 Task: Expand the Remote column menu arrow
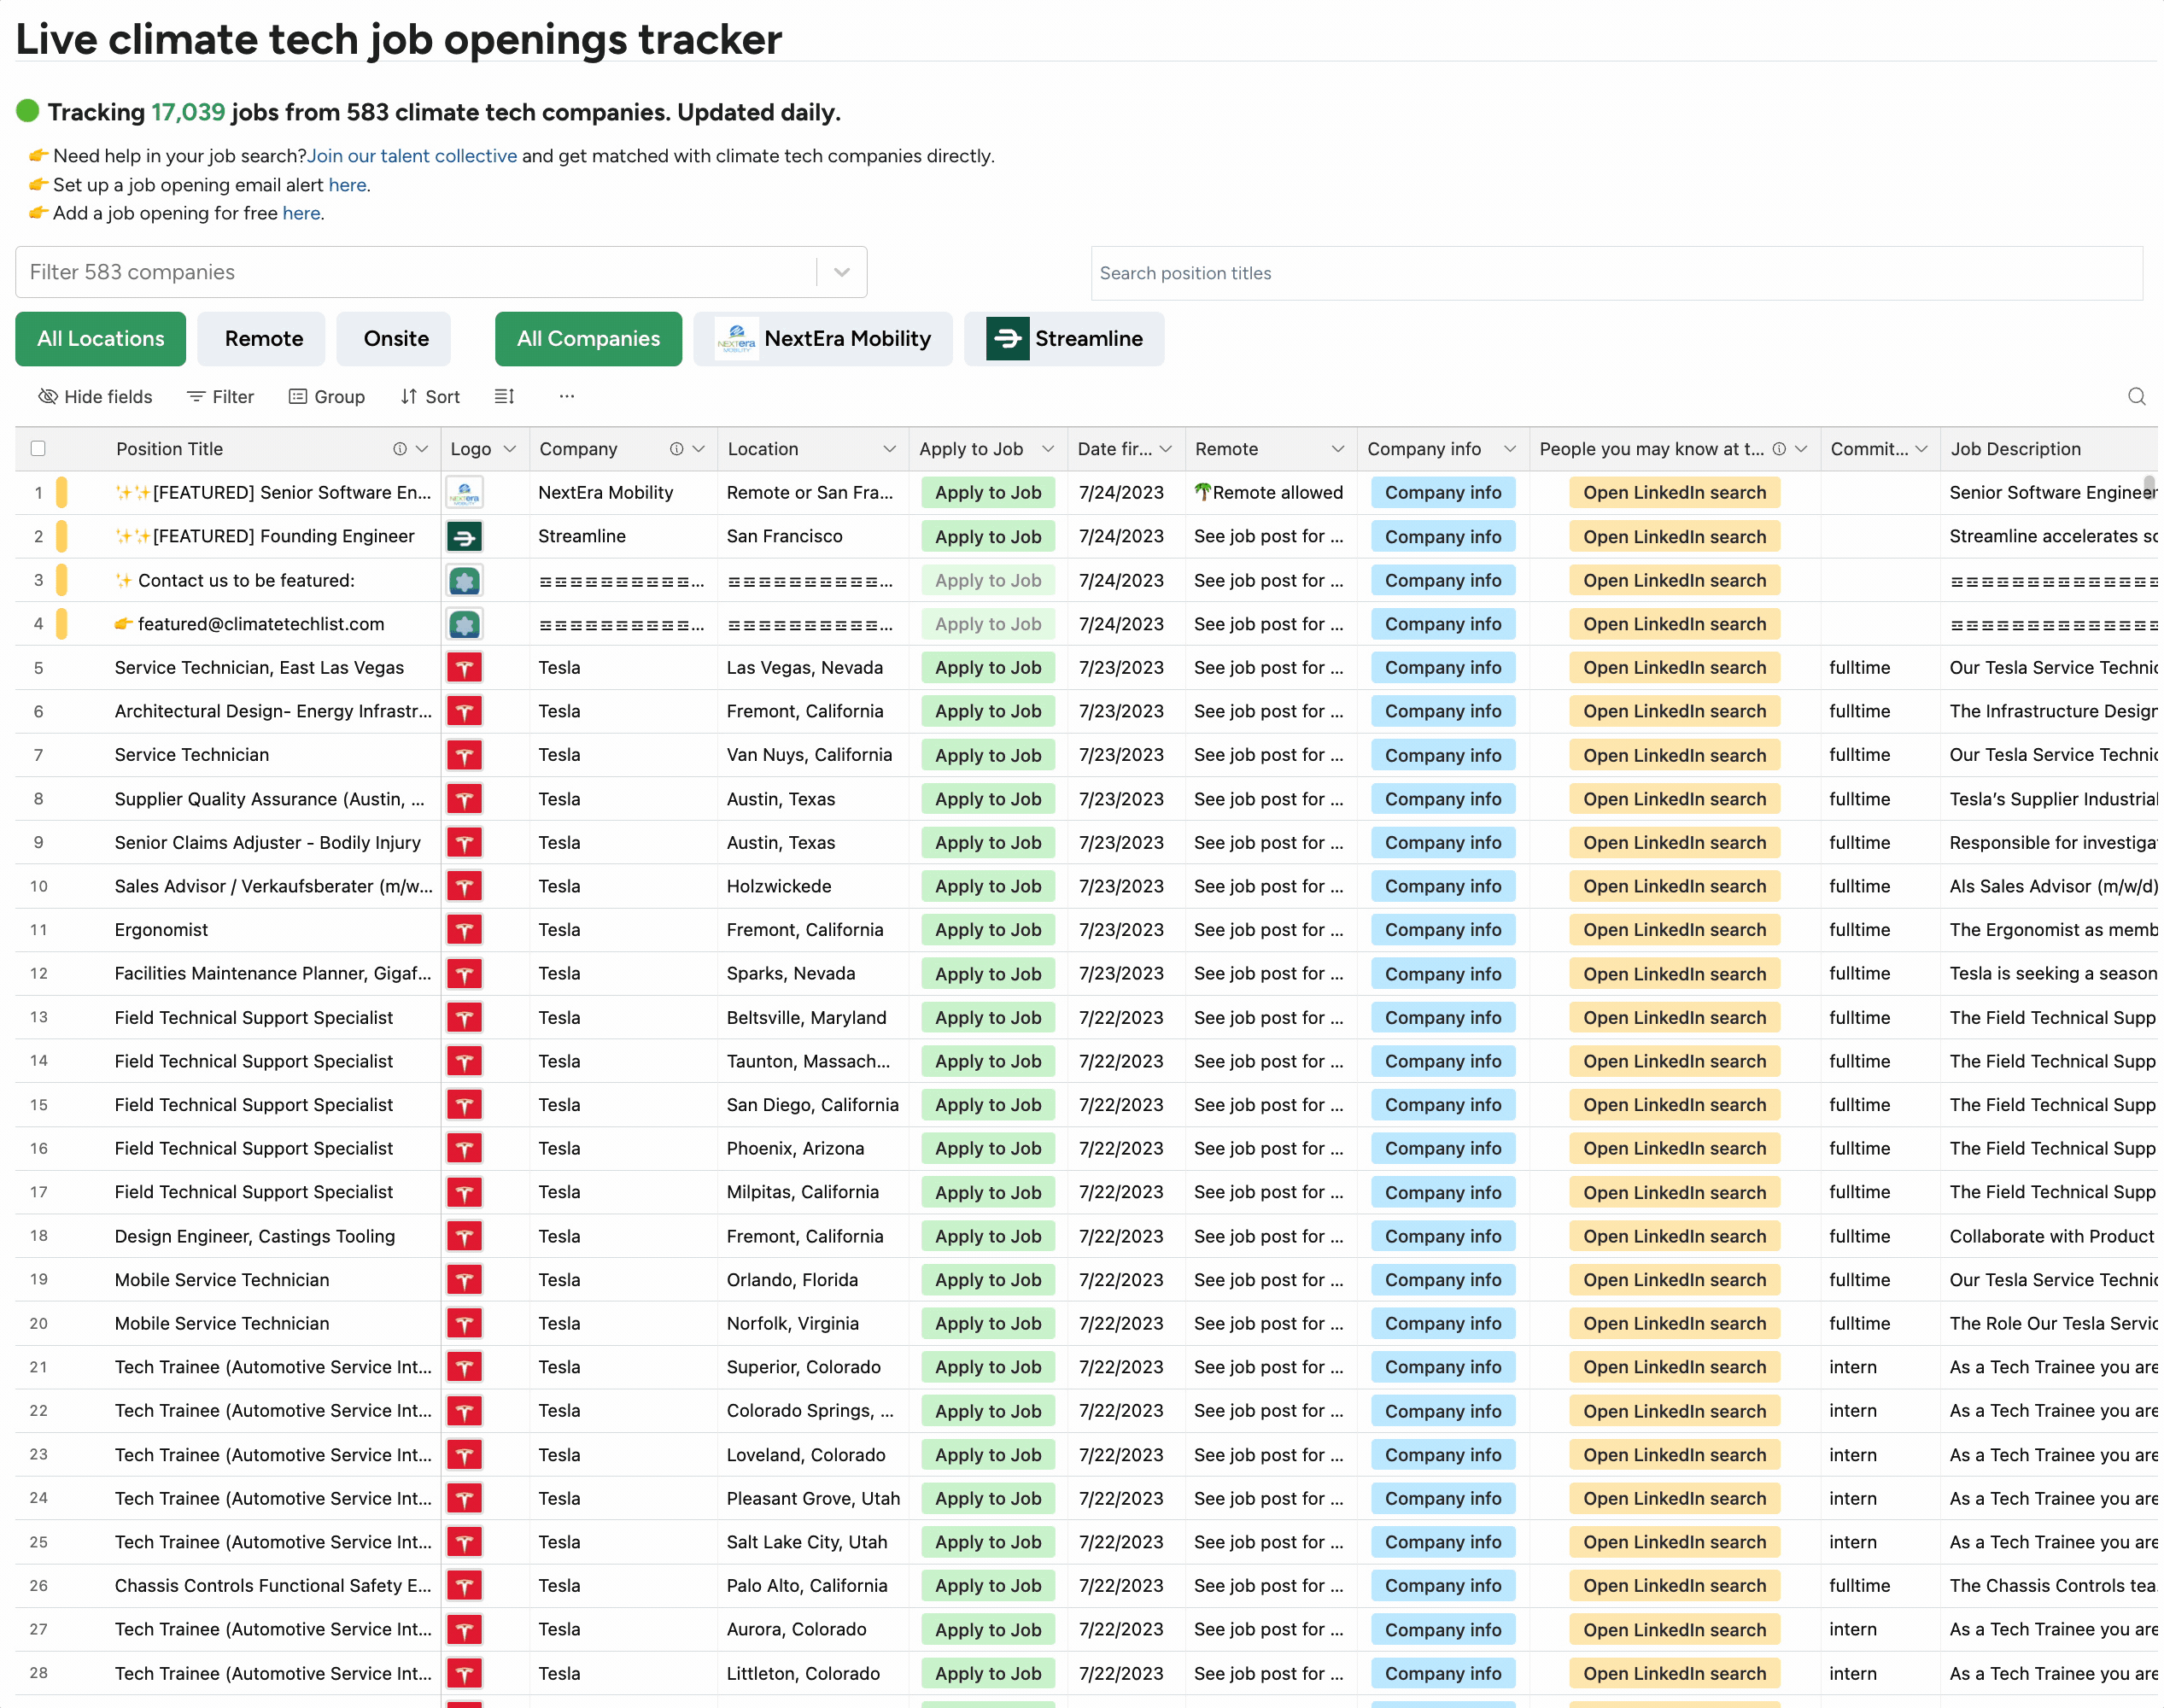(x=1338, y=449)
